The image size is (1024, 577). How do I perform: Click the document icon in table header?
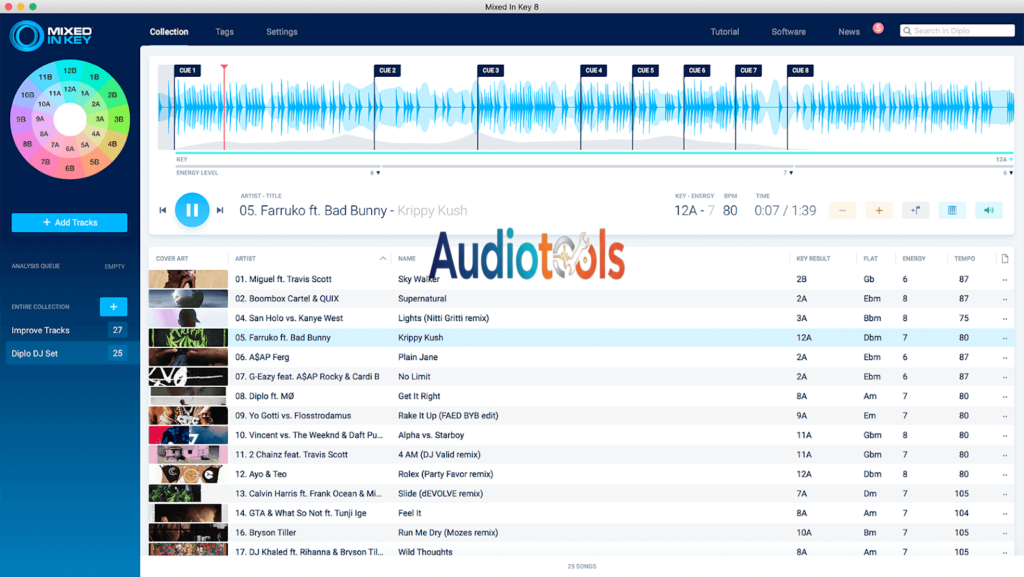[x=1004, y=259]
